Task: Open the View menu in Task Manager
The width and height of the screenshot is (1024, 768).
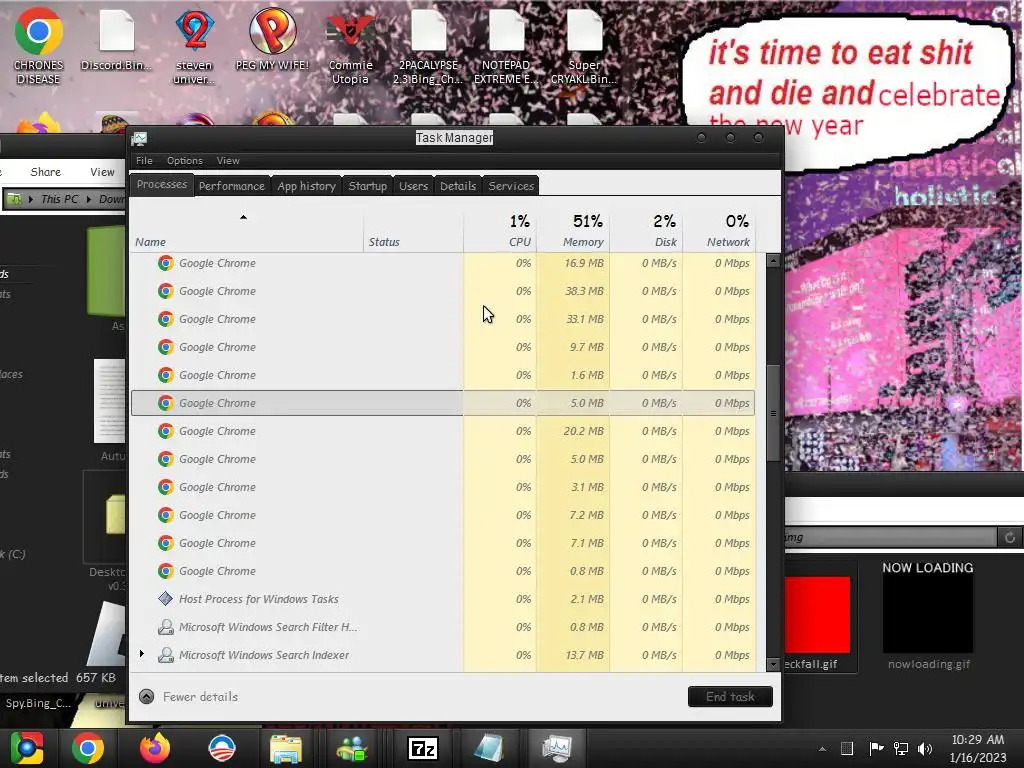Action: pos(228,161)
